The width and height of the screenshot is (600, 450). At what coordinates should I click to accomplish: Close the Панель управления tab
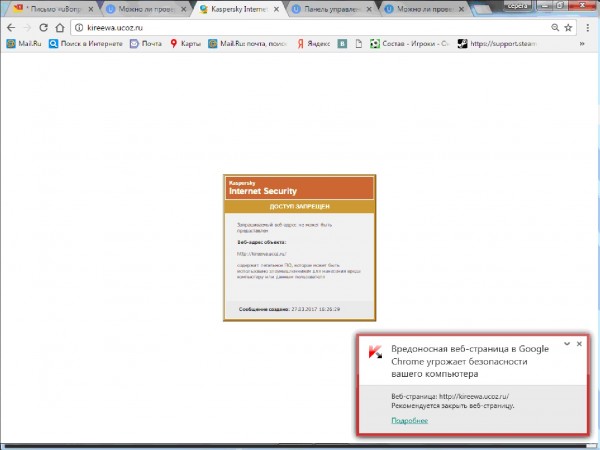click(x=369, y=9)
